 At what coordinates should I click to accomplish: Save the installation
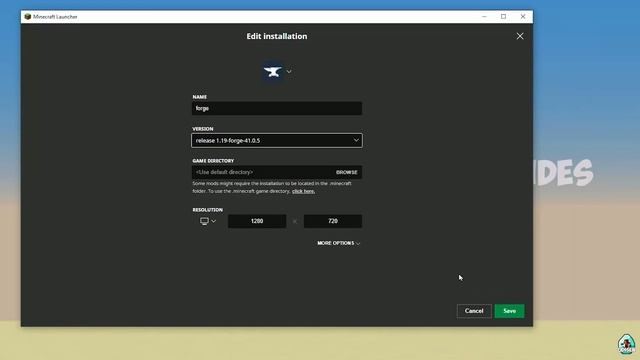pyautogui.click(x=509, y=311)
